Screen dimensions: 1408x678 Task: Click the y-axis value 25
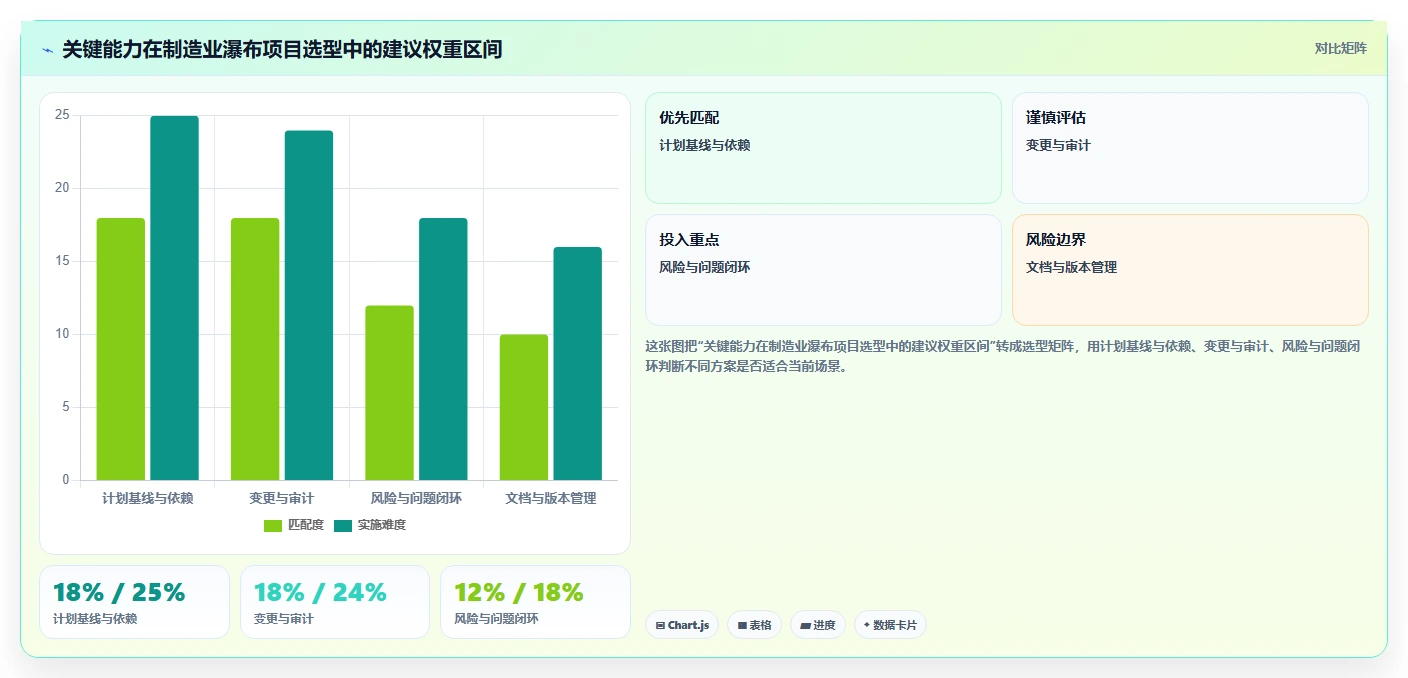click(x=62, y=115)
